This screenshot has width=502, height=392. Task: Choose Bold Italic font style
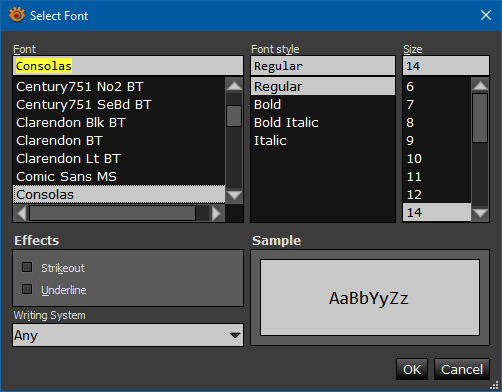(x=323, y=123)
